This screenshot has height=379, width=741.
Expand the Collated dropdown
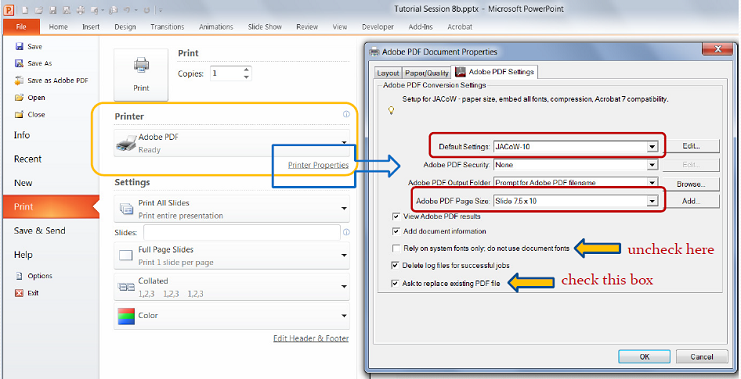point(344,287)
